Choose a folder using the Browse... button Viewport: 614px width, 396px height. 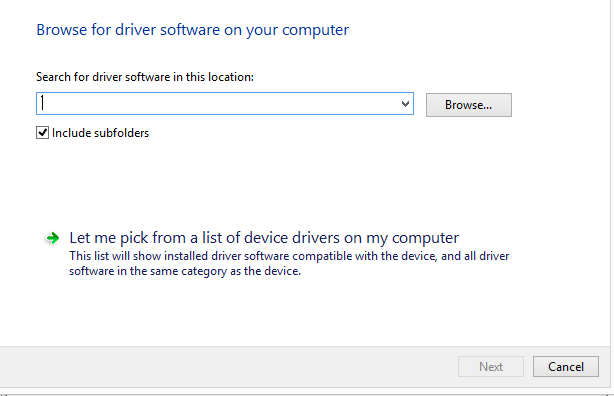coord(469,105)
